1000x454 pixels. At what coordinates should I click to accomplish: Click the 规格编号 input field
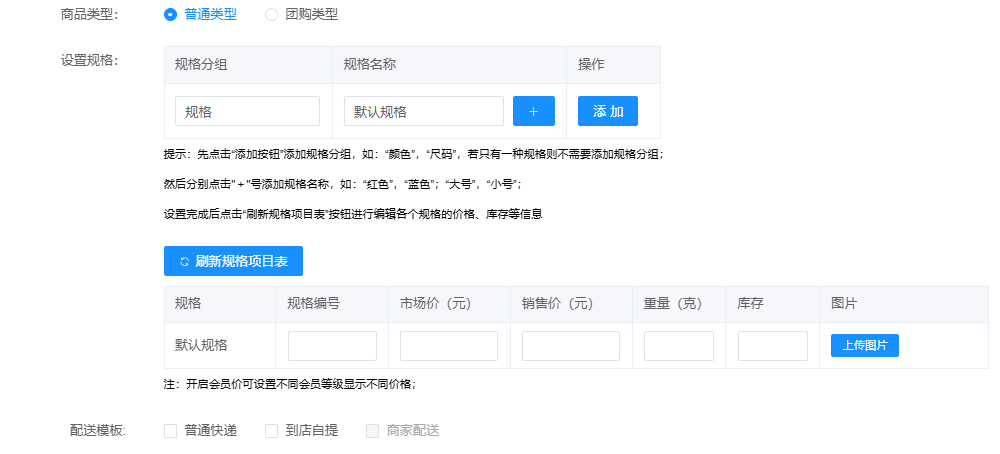coord(332,346)
